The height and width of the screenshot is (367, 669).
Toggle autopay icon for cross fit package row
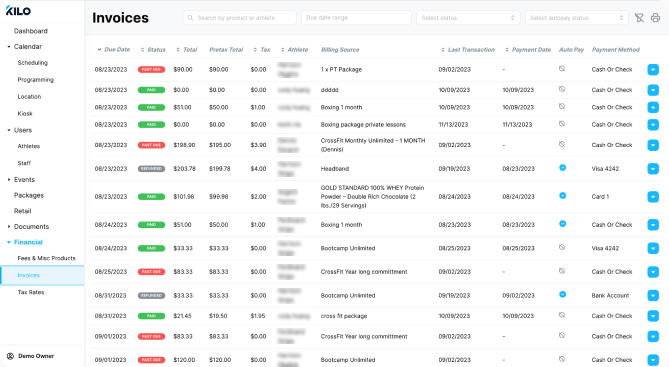(562, 315)
